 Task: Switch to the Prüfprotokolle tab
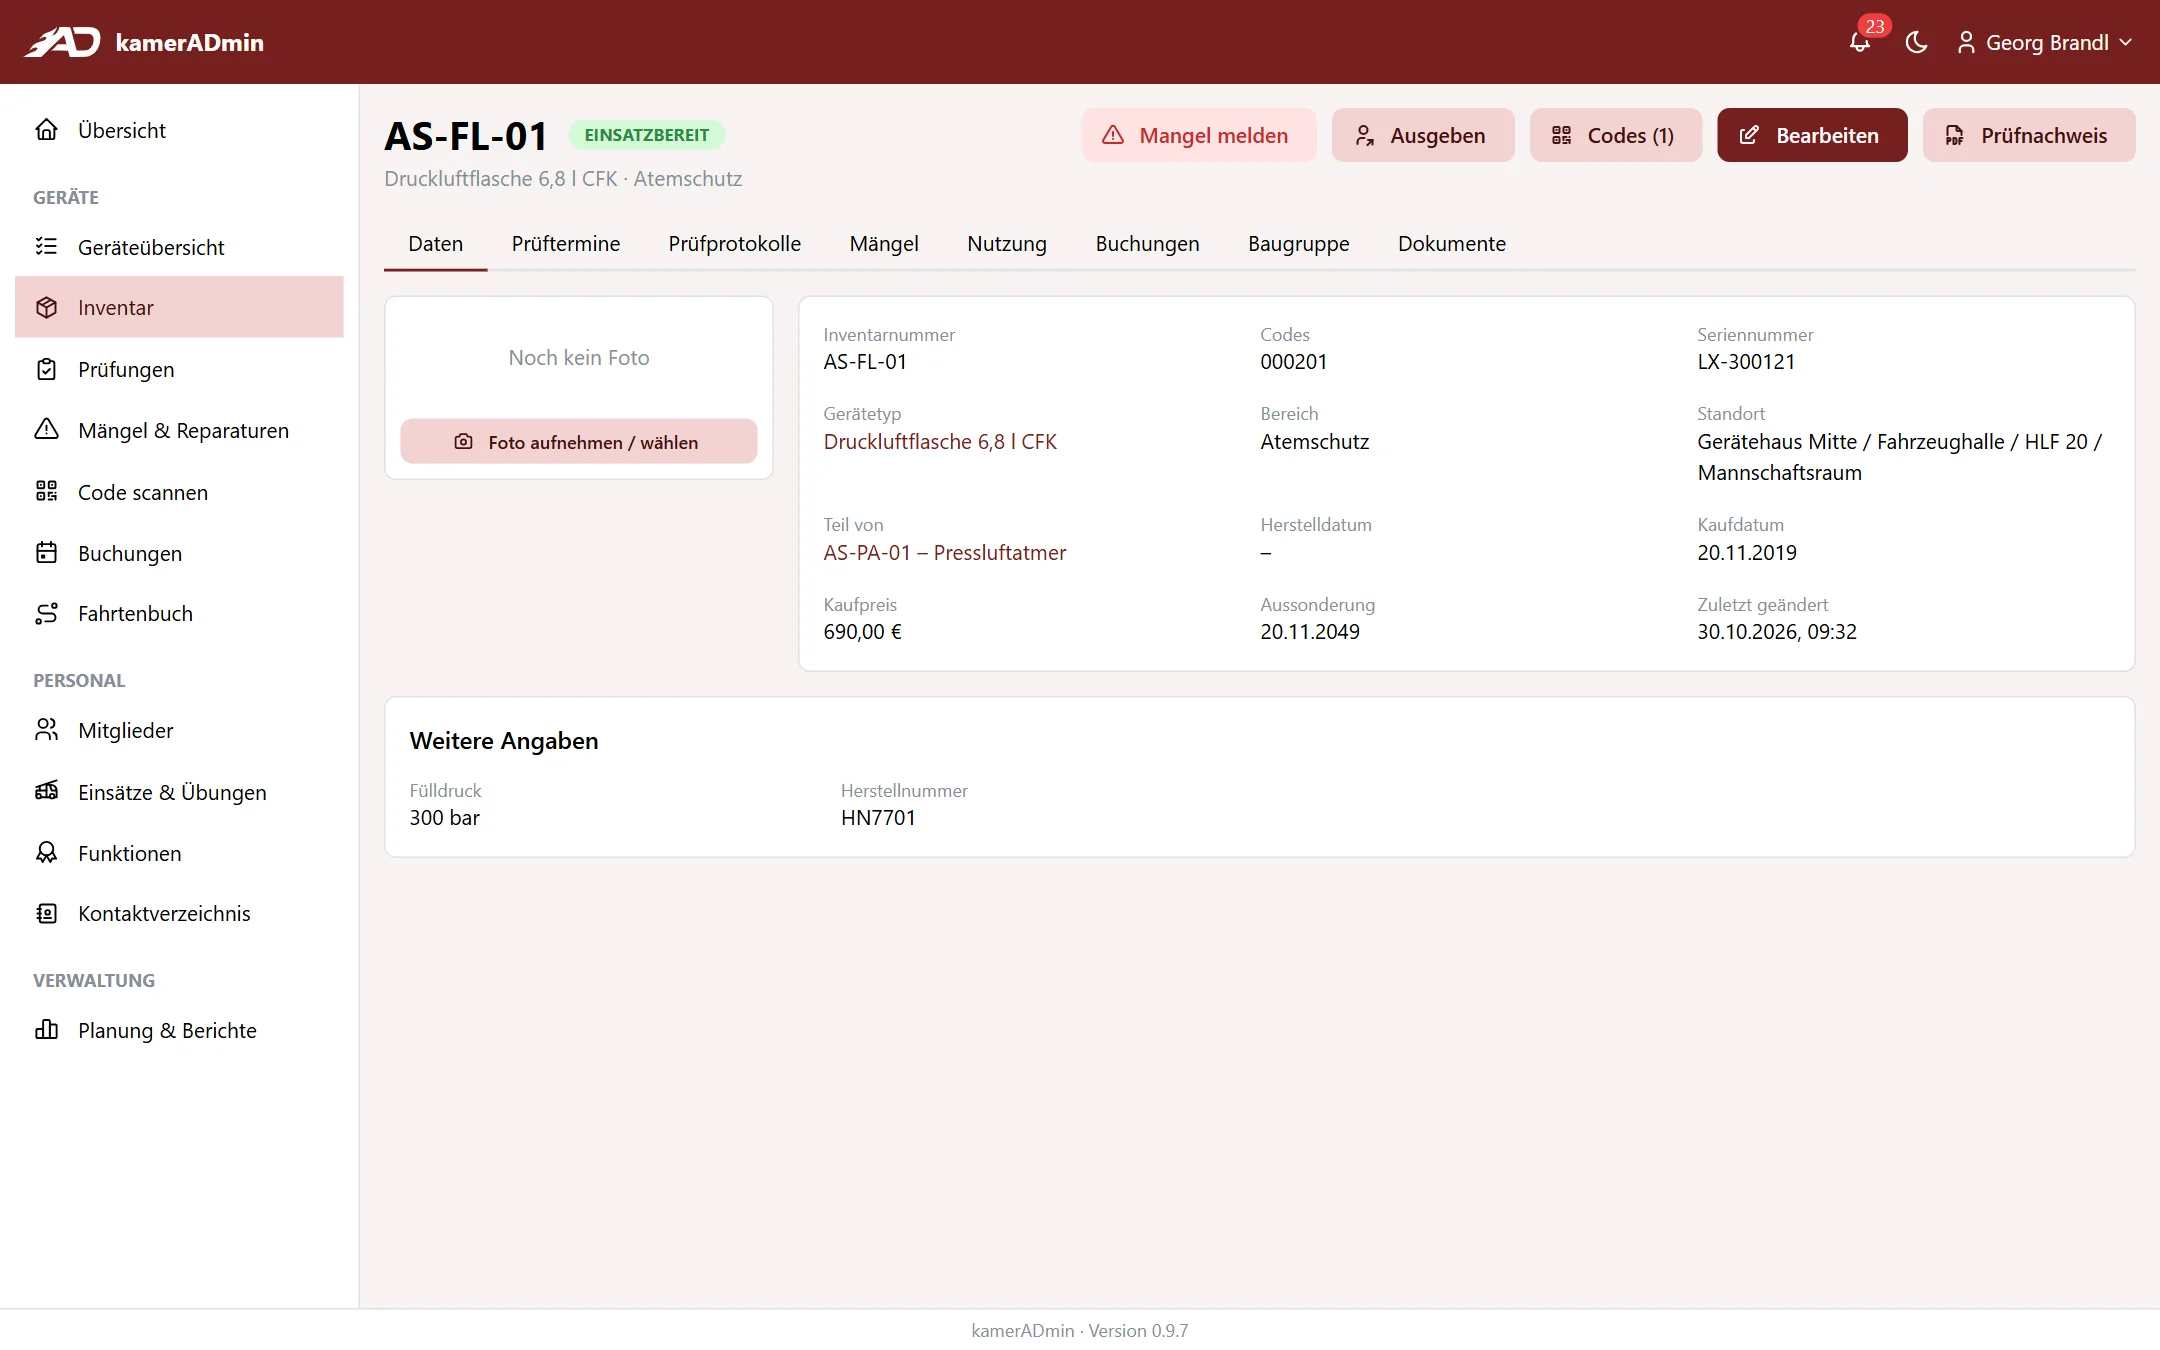(x=735, y=244)
